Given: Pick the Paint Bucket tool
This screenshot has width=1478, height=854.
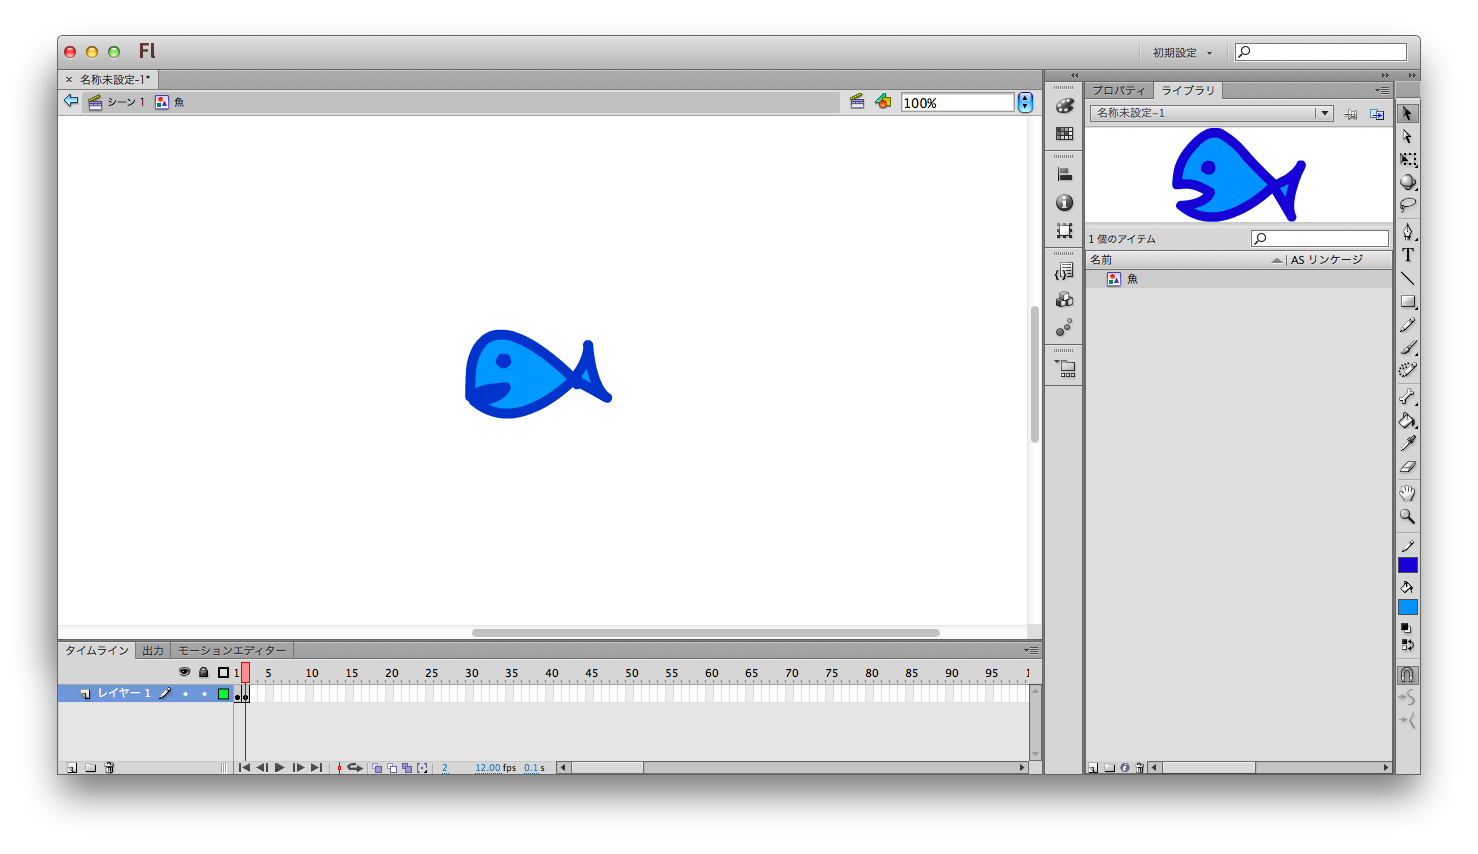Looking at the screenshot, I should coord(1407,420).
